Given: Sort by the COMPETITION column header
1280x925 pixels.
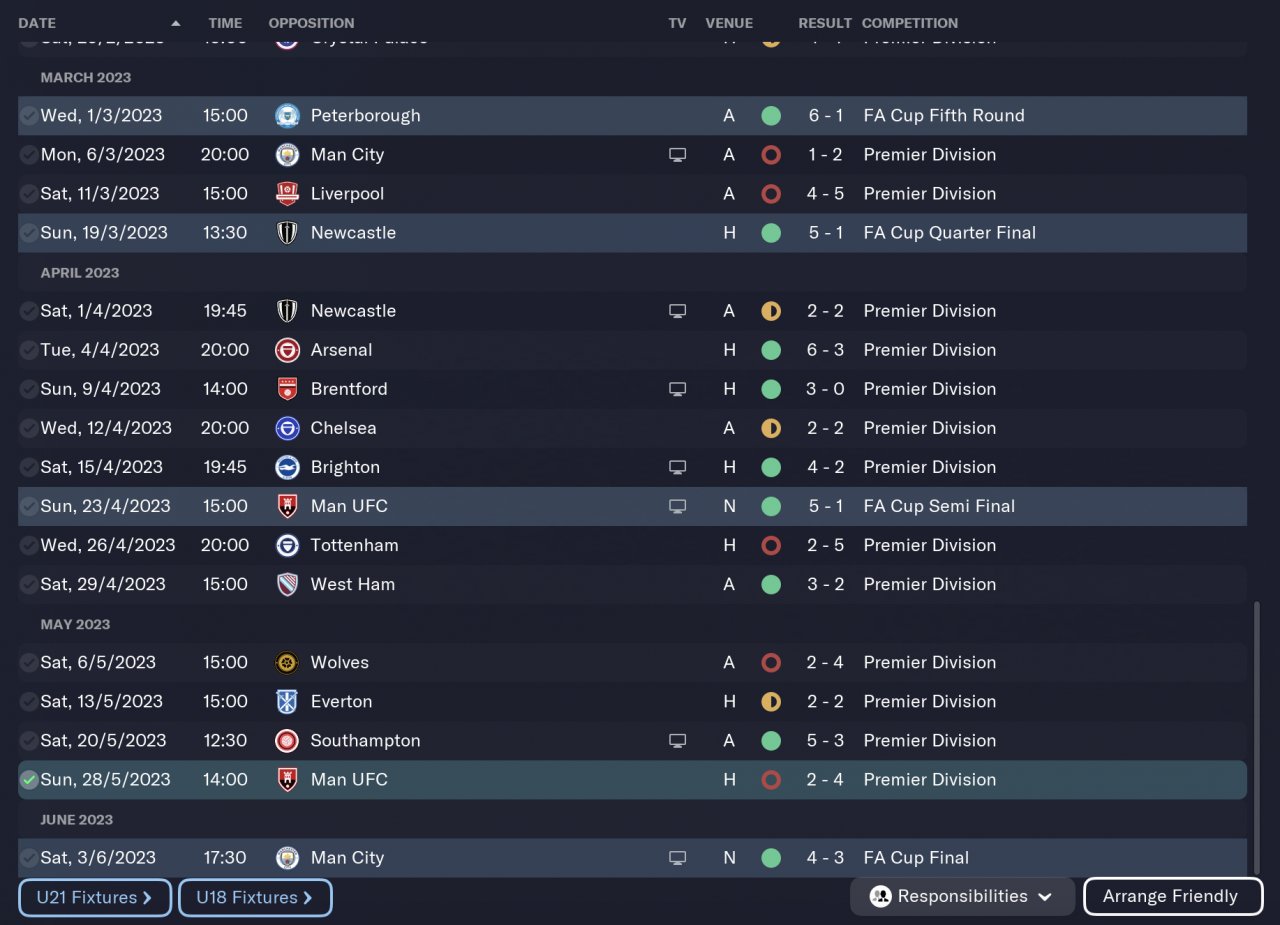Looking at the screenshot, I should pyautogui.click(x=909, y=23).
